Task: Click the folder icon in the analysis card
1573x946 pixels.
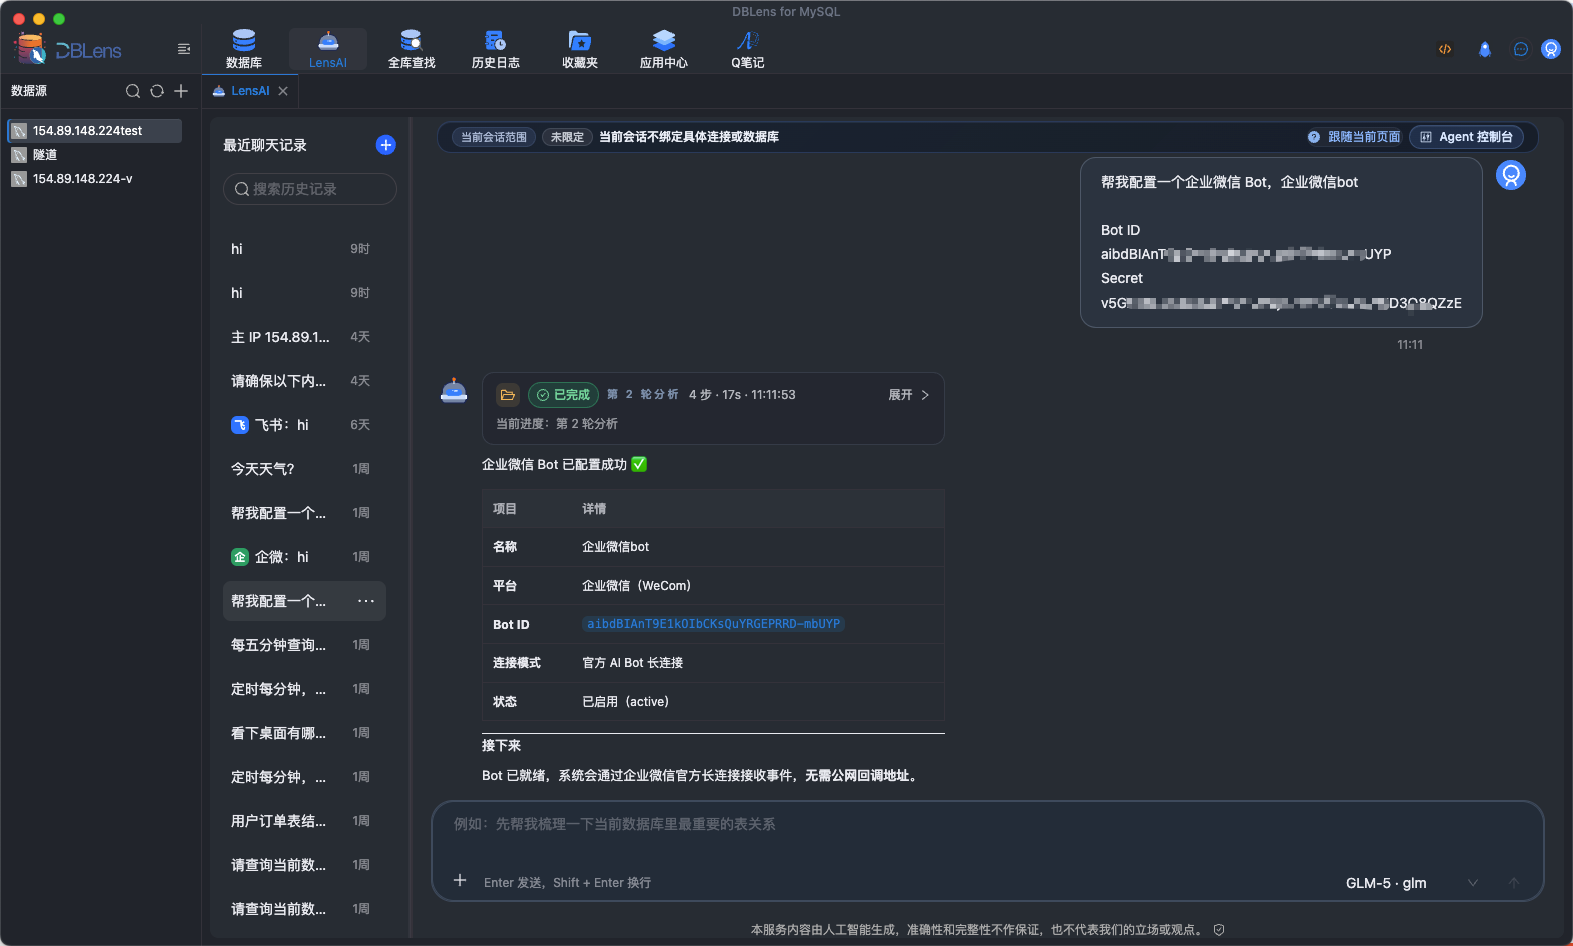Action: [x=508, y=395]
